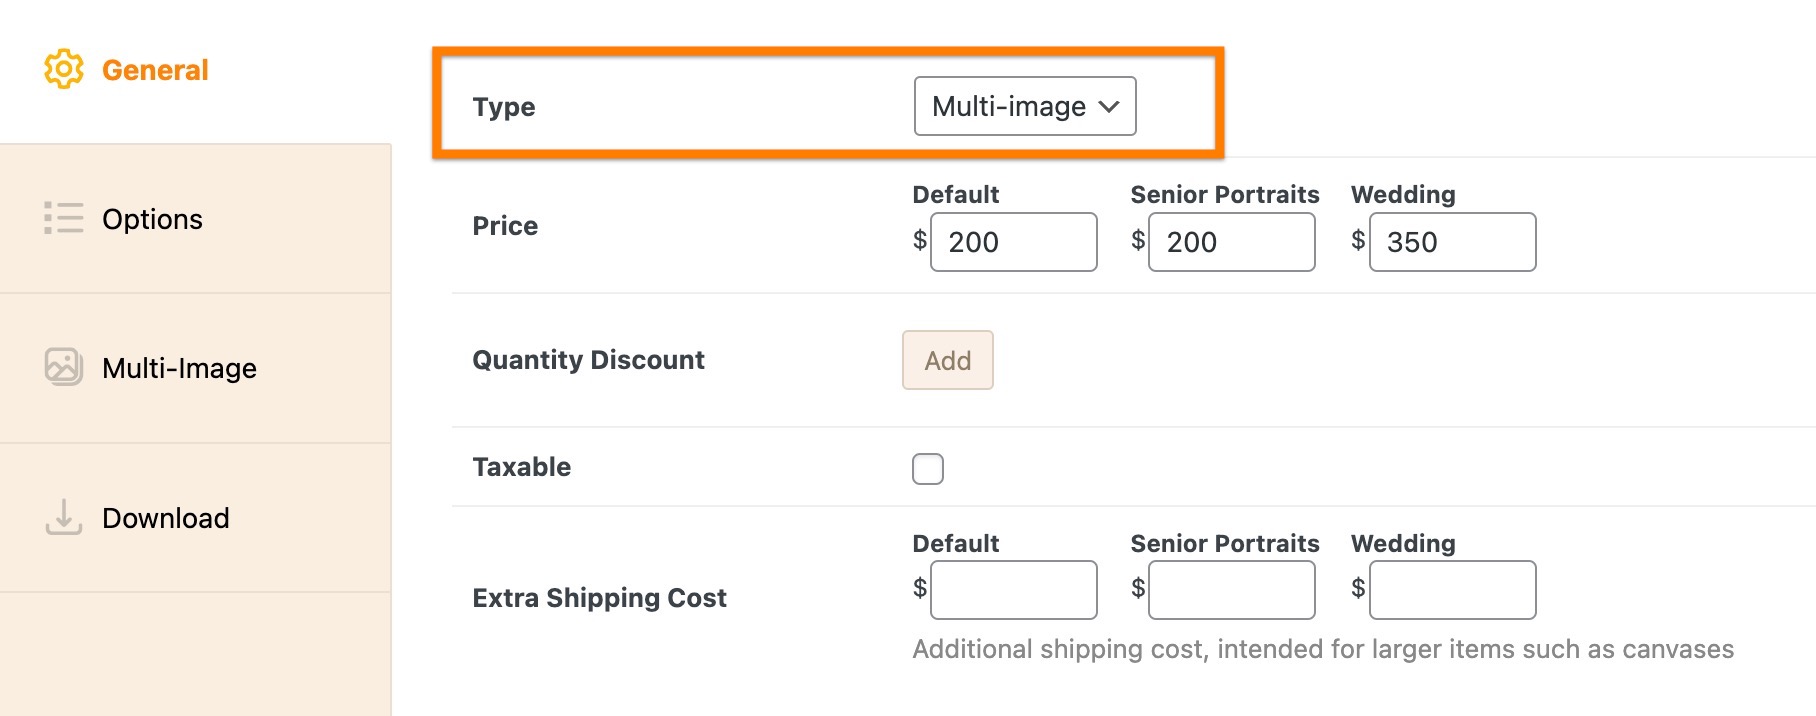Click the download arrow icon beside Download
The height and width of the screenshot is (716, 1816).
pyautogui.click(x=62, y=517)
